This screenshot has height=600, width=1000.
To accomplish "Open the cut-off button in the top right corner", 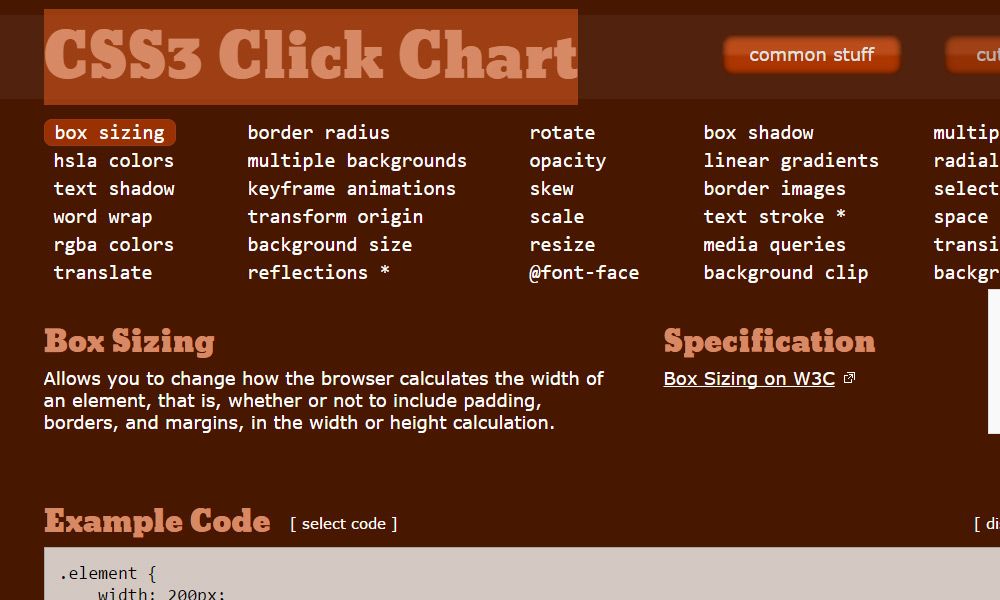I will click(974, 55).
